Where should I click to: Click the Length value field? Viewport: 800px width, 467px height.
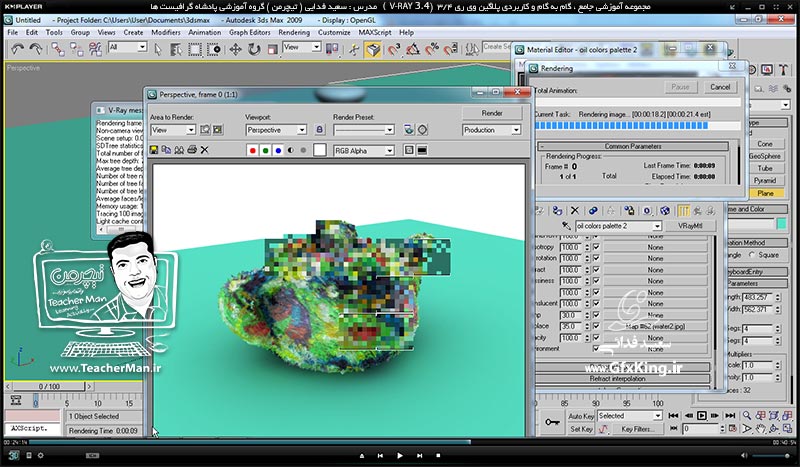coord(757,297)
